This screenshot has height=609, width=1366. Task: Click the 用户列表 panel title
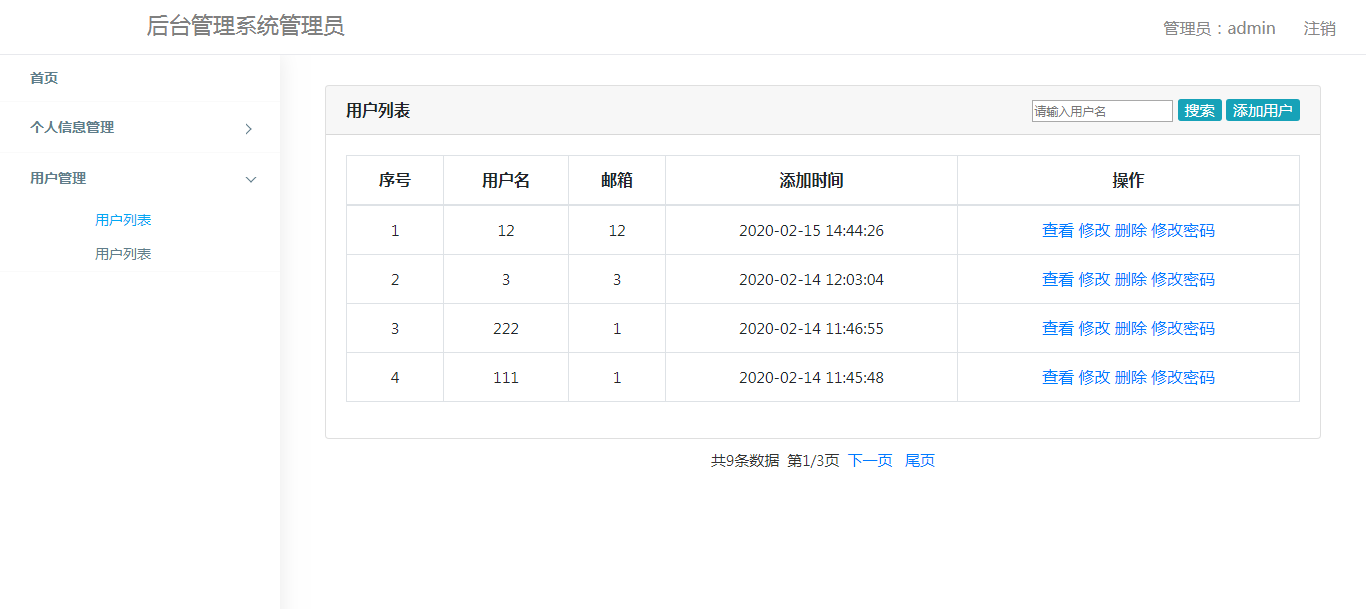[x=377, y=109]
